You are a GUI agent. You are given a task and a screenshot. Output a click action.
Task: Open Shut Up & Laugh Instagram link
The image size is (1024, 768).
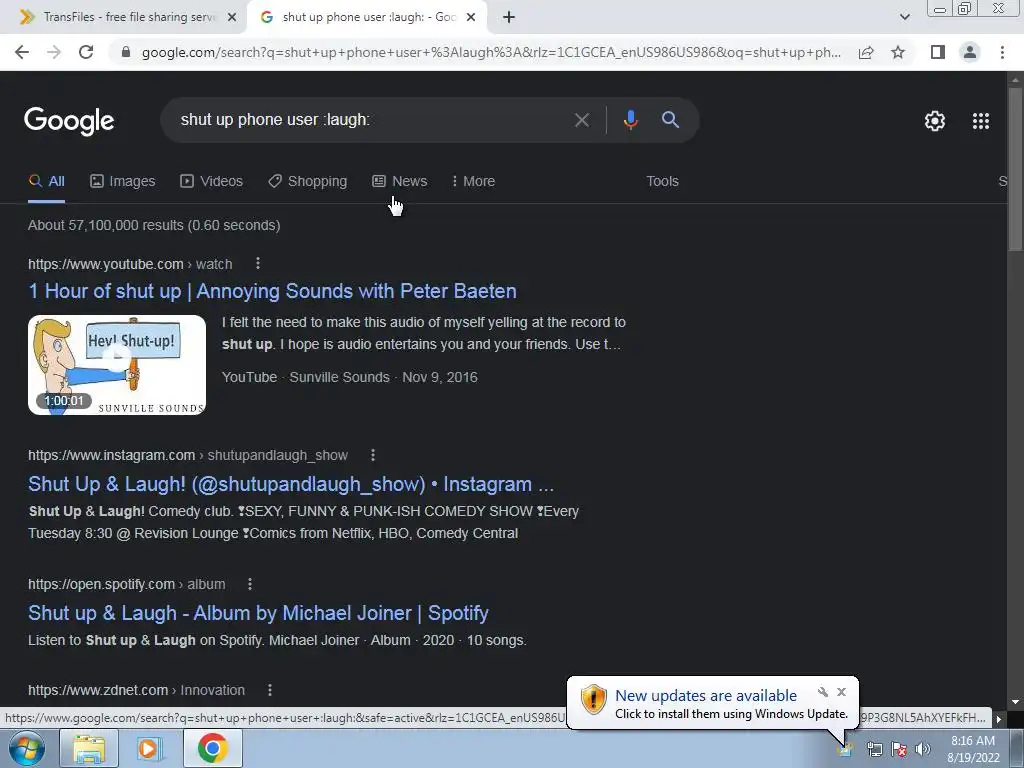click(291, 485)
